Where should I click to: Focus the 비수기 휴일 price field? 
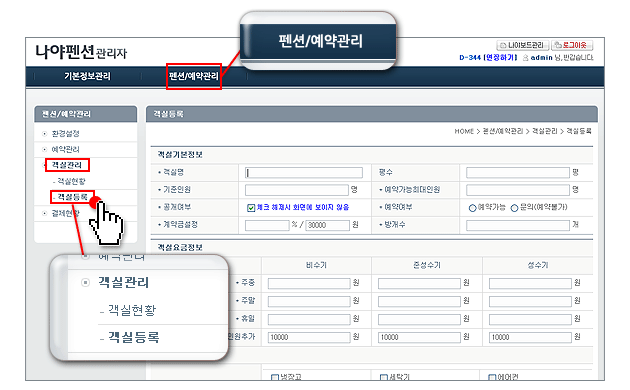pyautogui.click(x=309, y=319)
